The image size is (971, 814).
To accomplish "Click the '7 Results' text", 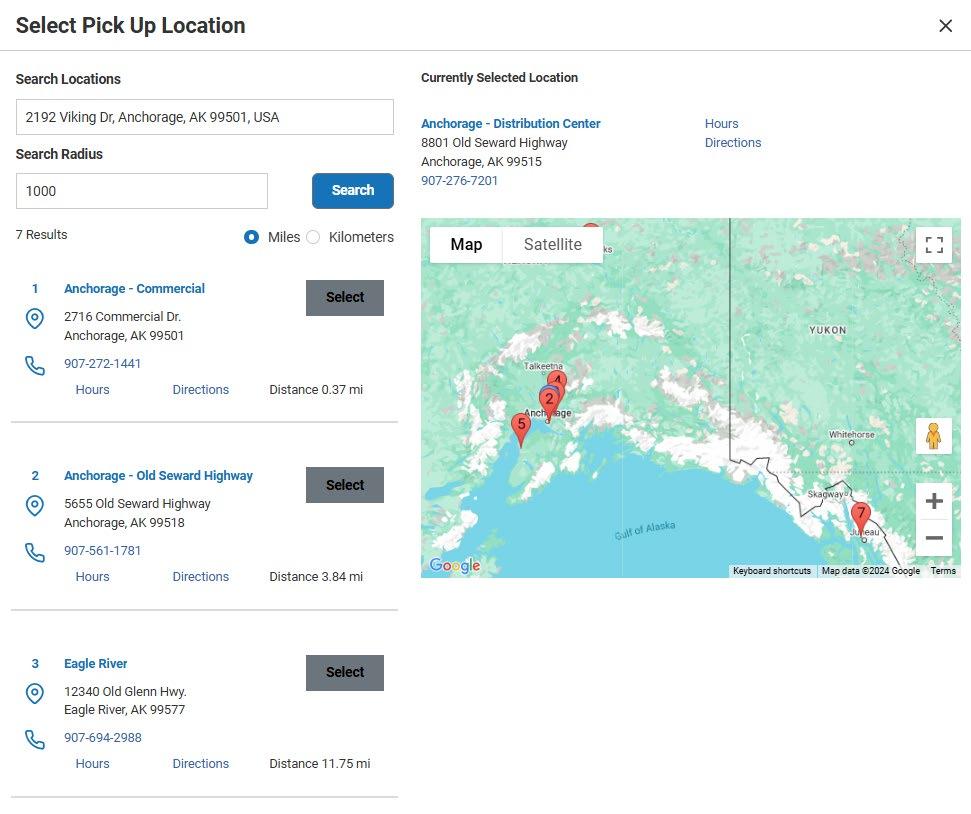I will pos(41,235).
